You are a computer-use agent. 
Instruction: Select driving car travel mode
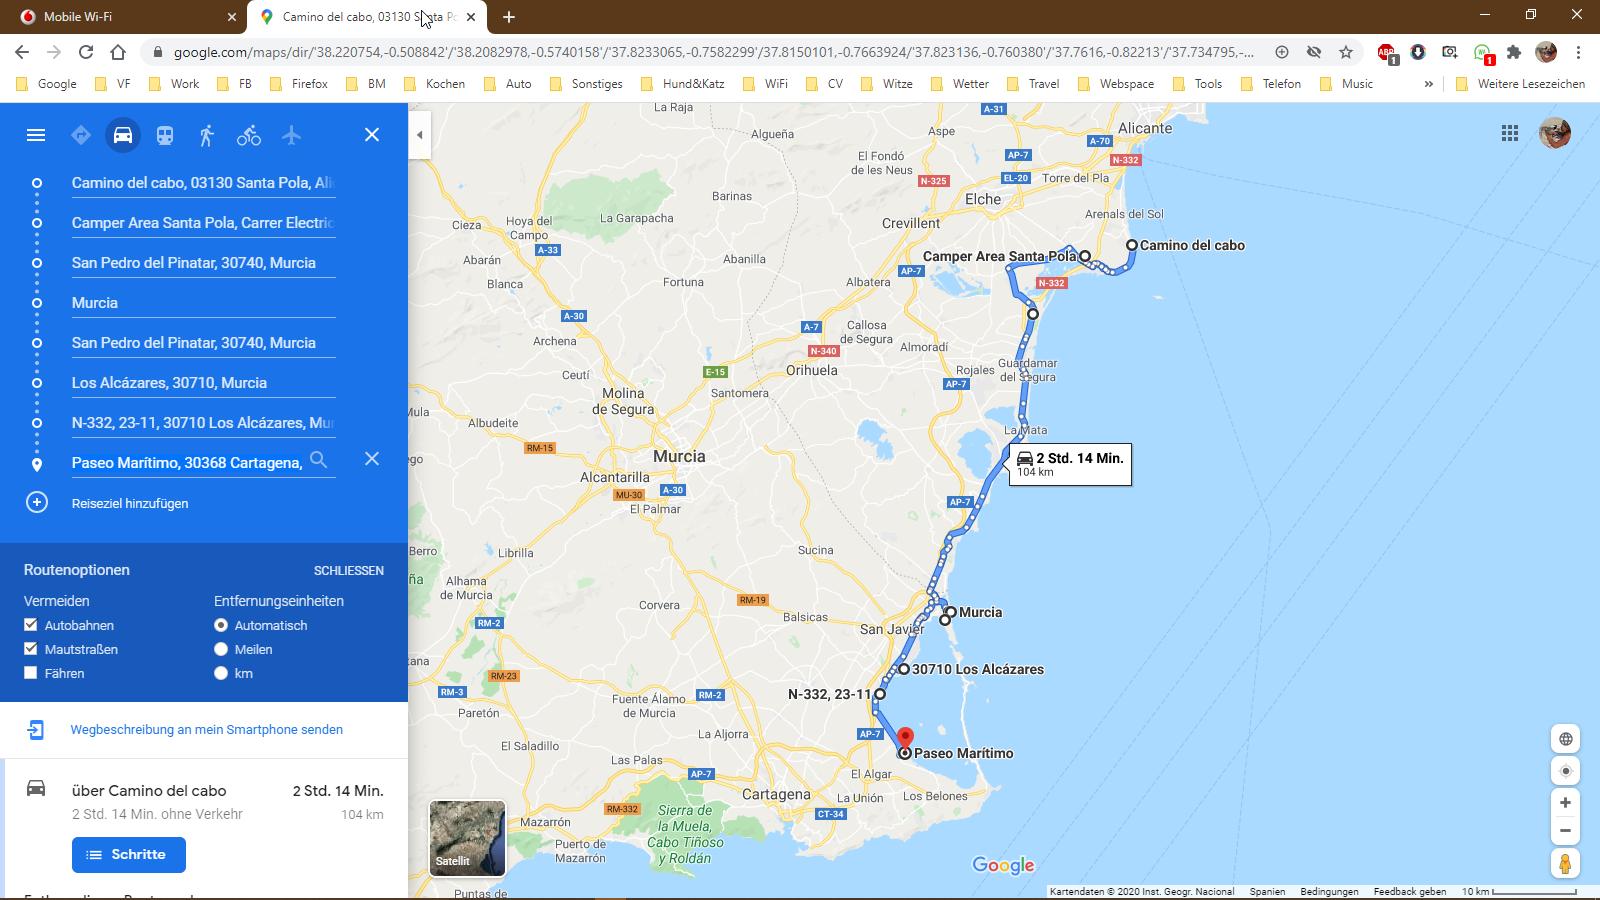pyautogui.click(x=123, y=135)
